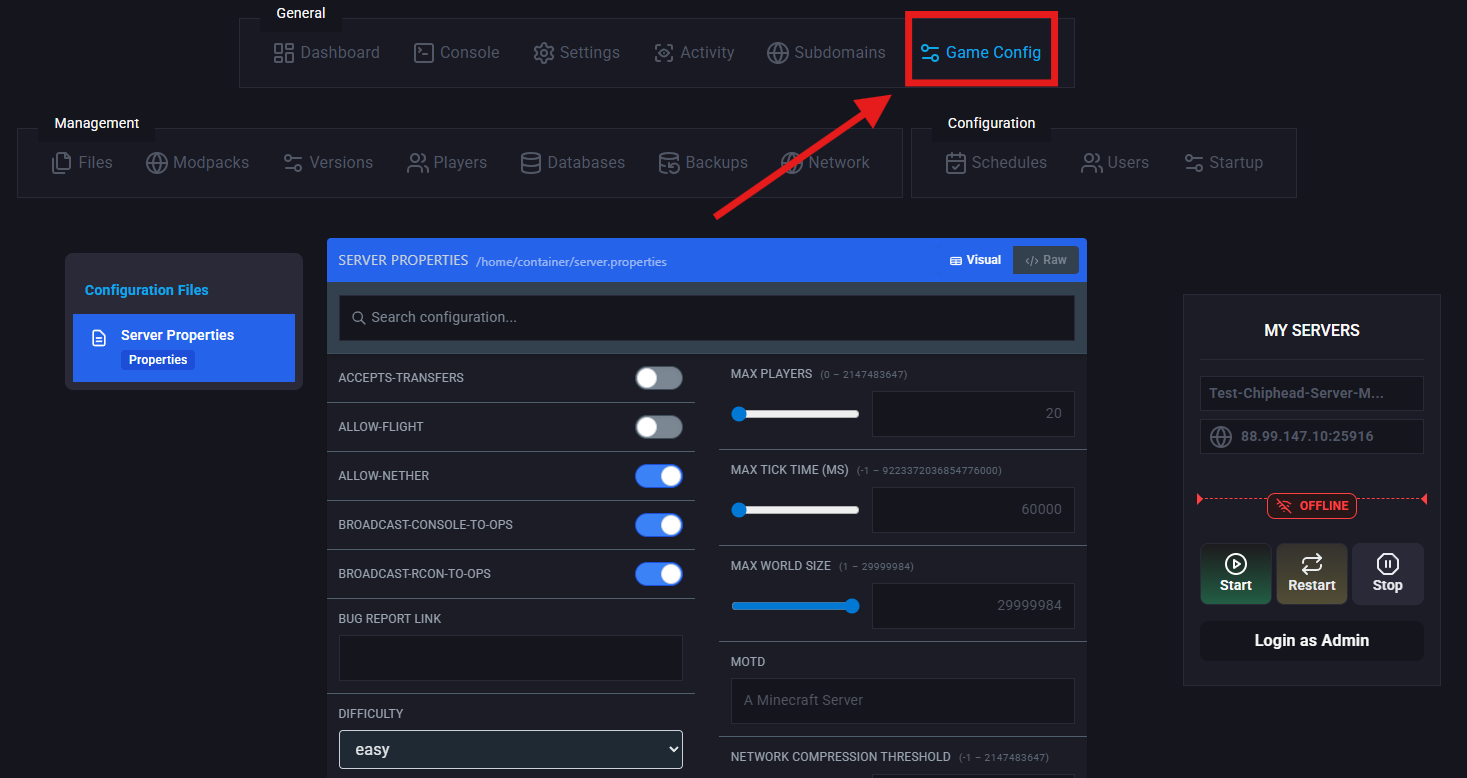Go to the Modpacks tab
This screenshot has height=778, width=1467.
coord(198,163)
